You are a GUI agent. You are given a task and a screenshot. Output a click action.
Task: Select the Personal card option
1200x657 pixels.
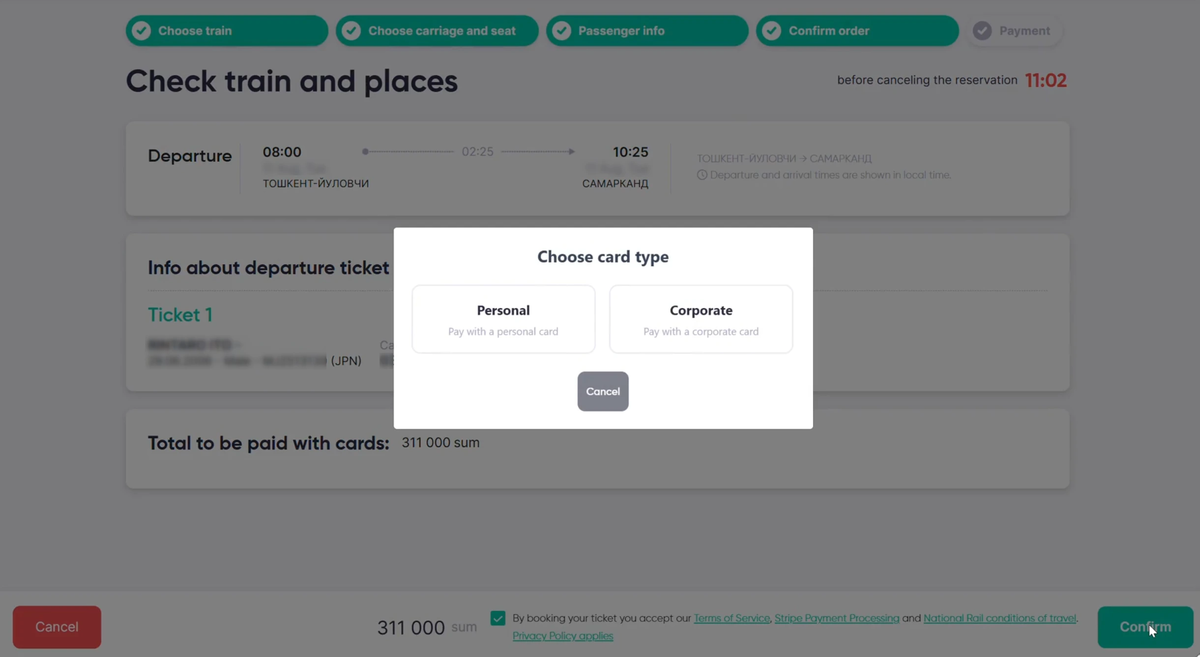(x=503, y=319)
